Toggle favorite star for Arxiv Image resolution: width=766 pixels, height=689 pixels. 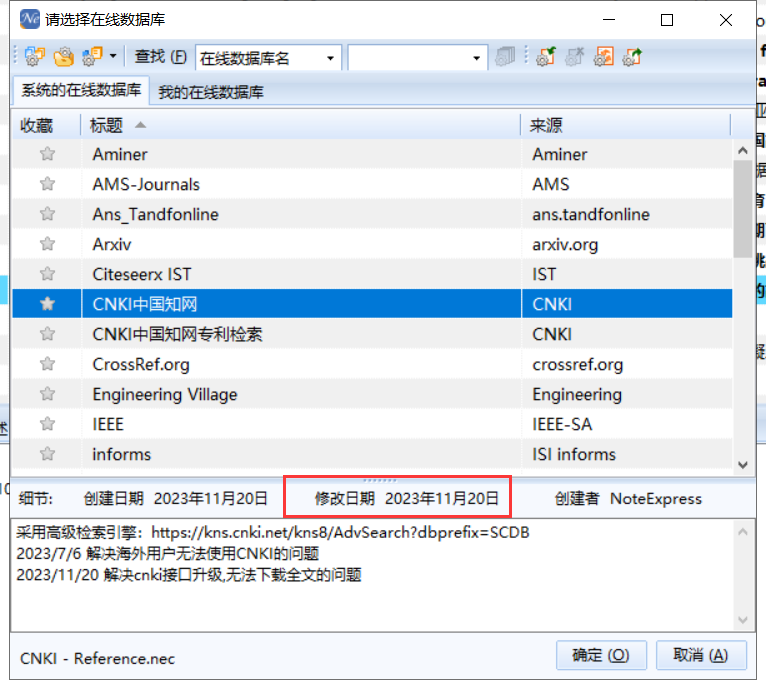click(47, 244)
